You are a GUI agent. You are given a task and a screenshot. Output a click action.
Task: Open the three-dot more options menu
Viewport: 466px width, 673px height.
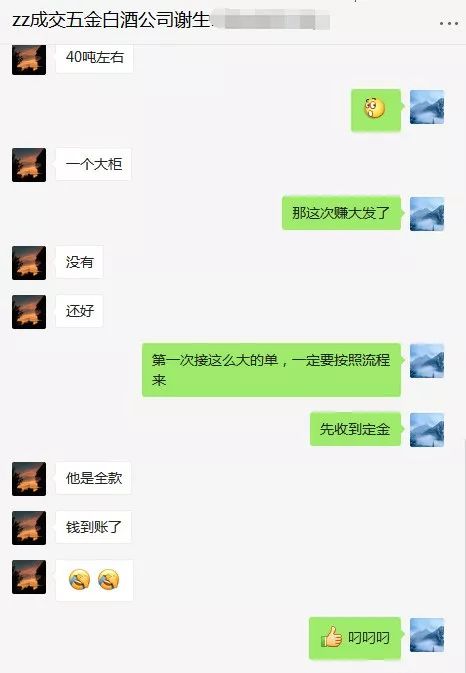449,23
